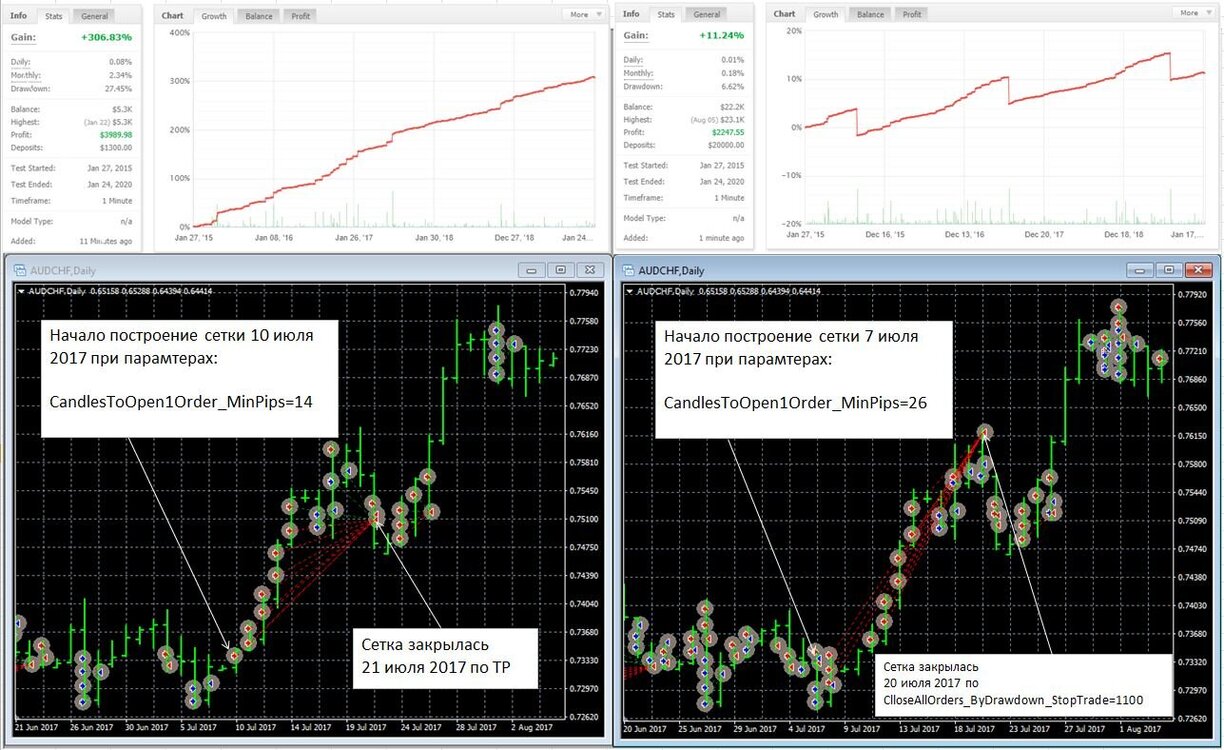Viewport: 1224px width, 750px height.
Task: Open the Stats tab beside +11.24% gain
Action: (x=665, y=15)
